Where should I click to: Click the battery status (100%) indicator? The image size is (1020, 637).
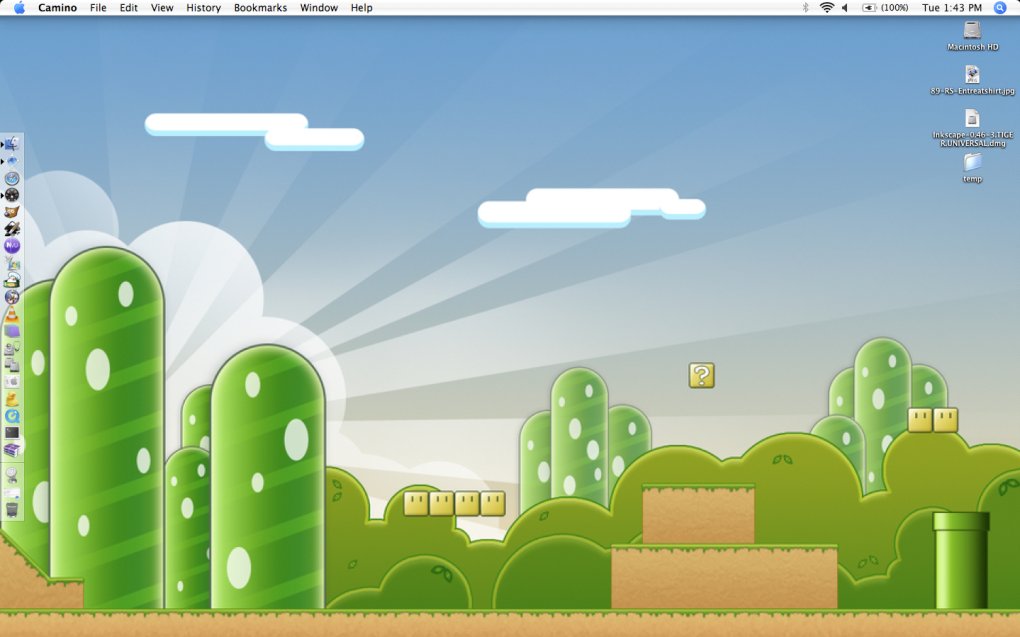[x=885, y=8]
